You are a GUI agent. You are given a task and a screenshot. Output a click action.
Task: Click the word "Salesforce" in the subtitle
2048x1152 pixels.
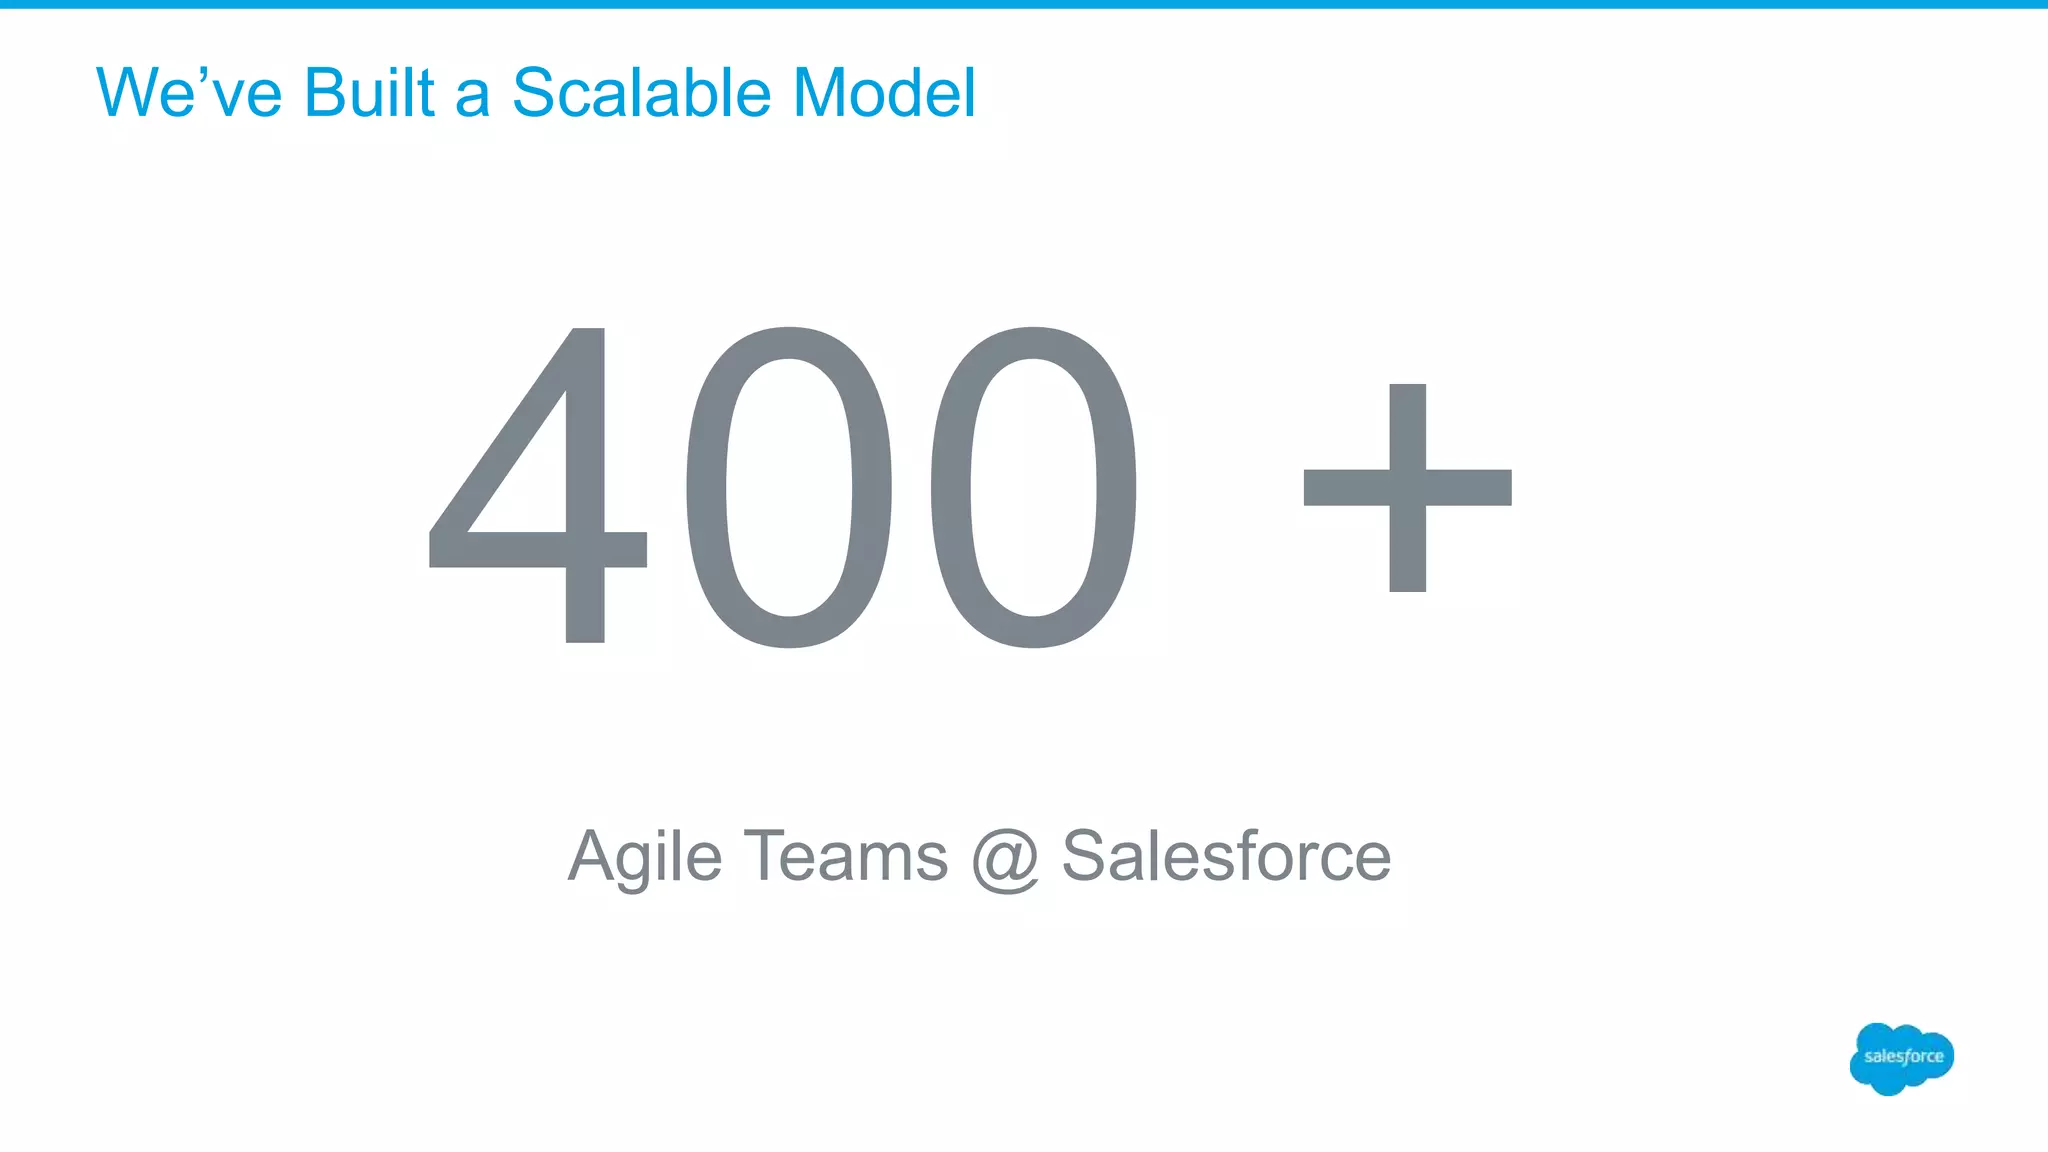coord(1226,856)
